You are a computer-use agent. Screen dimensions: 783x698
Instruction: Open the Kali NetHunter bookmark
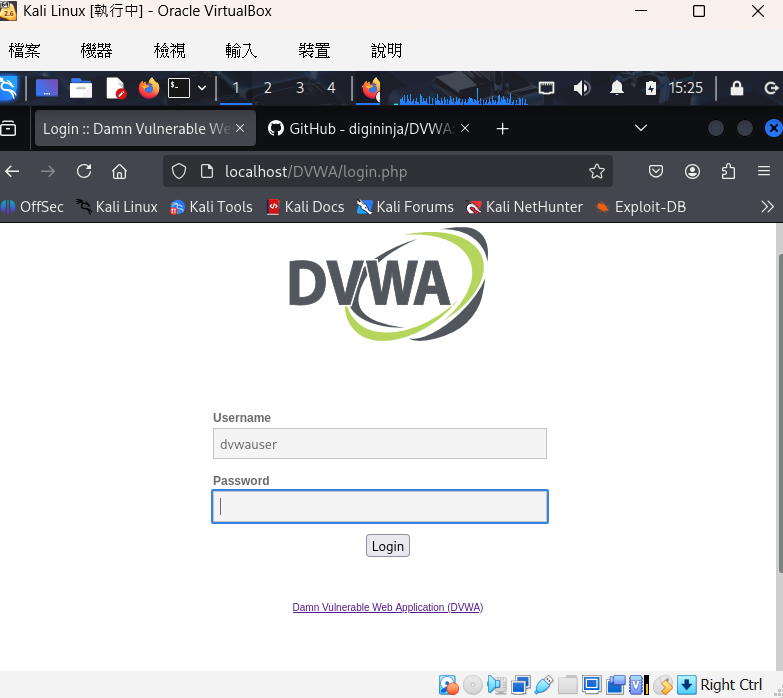pos(524,207)
